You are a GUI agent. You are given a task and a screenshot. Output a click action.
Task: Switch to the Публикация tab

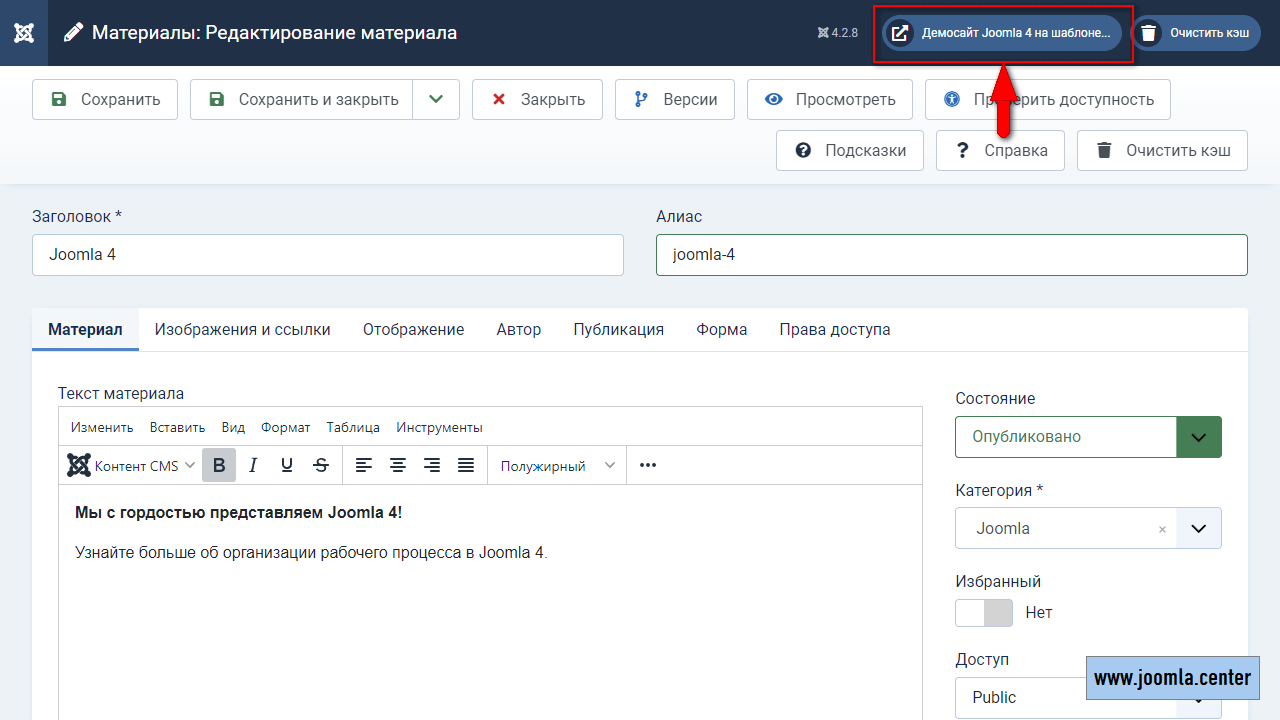(x=619, y=329)
